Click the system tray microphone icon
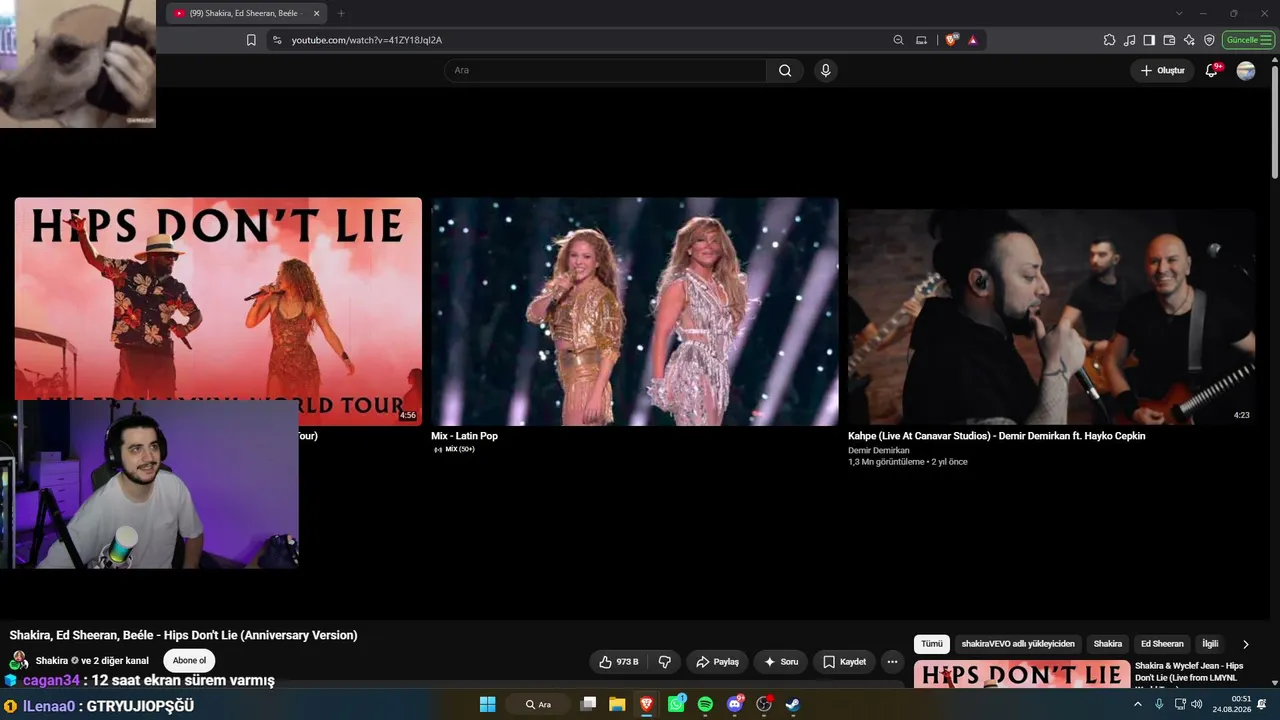Screen dimensions: 1280x720 (x=1159, y=704)
